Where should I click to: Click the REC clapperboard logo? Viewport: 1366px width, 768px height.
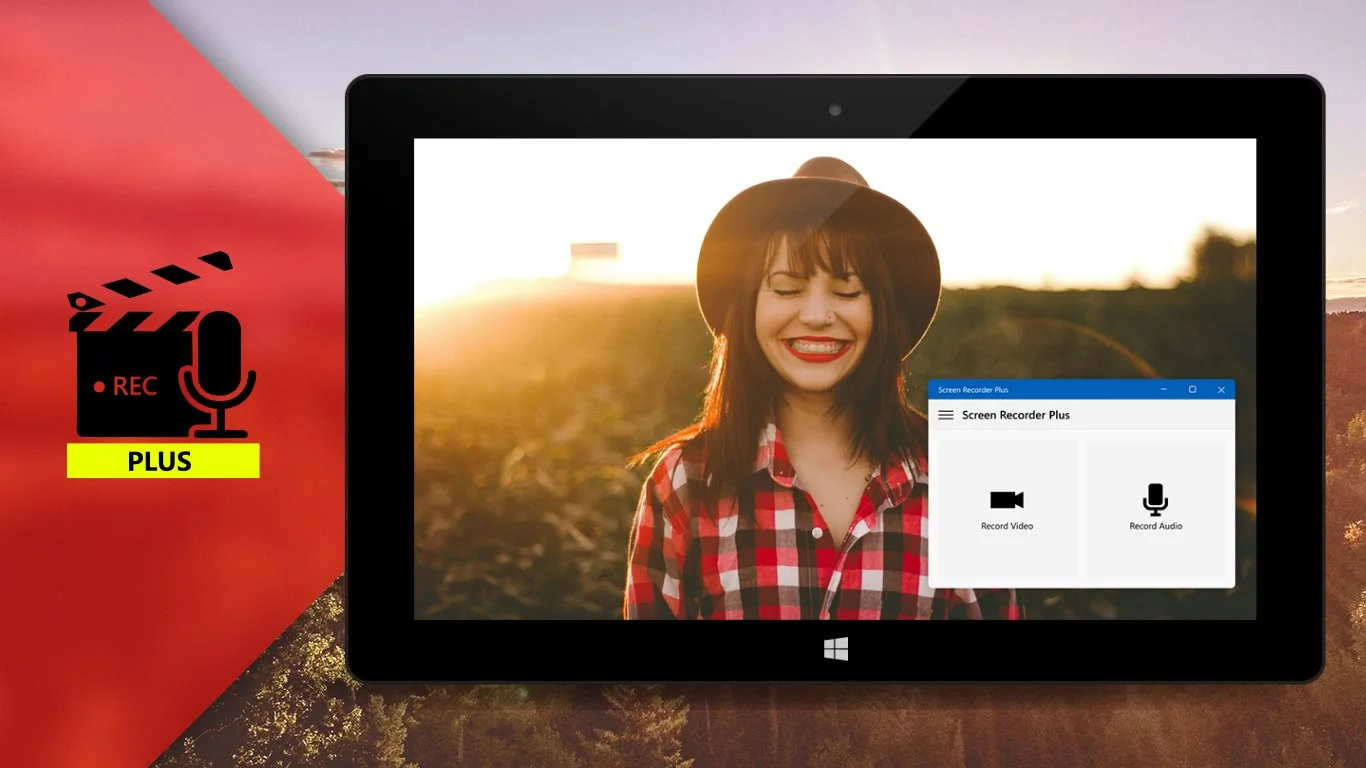162,345
